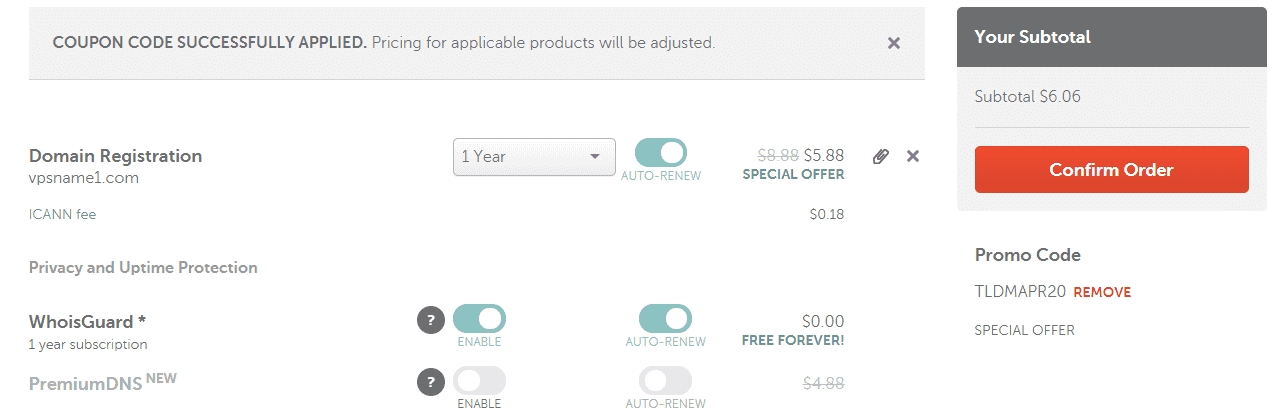This screenshot has width=1282, height=420.
Task: Toggle WhoisGuard auto-renew switch
Action: tap(665, 320)
